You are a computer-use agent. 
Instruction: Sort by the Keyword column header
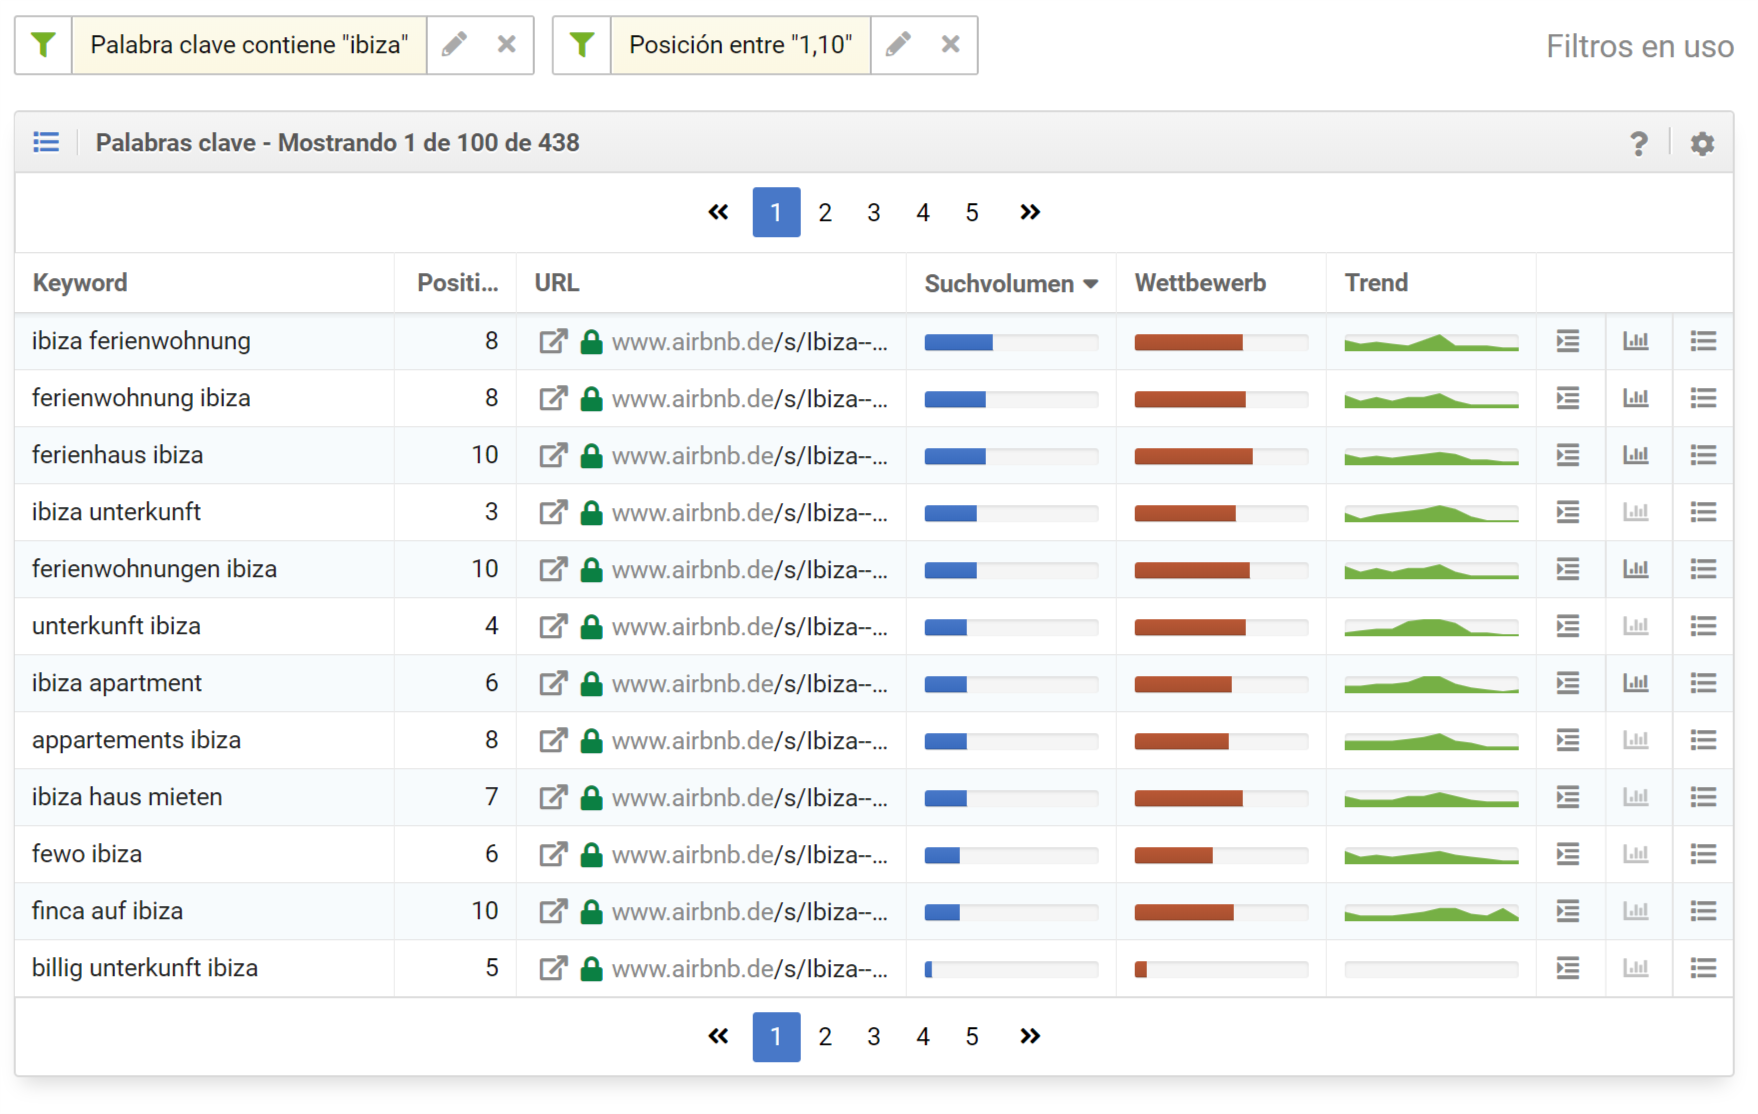(x=80, y=283)
